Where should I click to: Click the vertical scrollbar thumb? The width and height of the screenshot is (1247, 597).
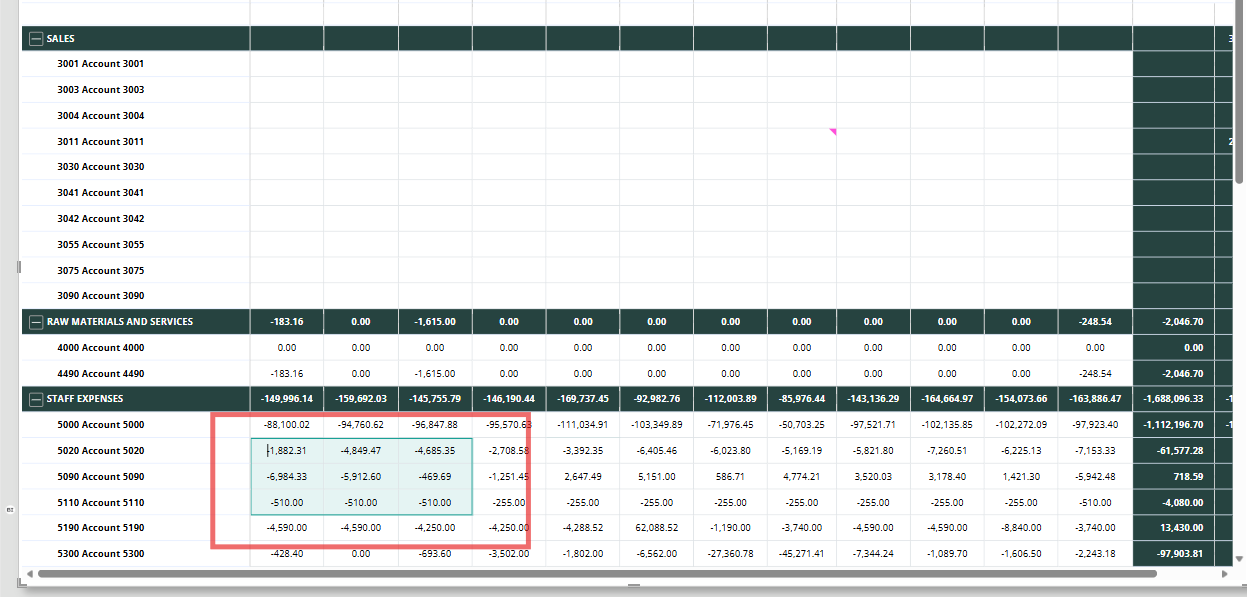[1240, 92]
